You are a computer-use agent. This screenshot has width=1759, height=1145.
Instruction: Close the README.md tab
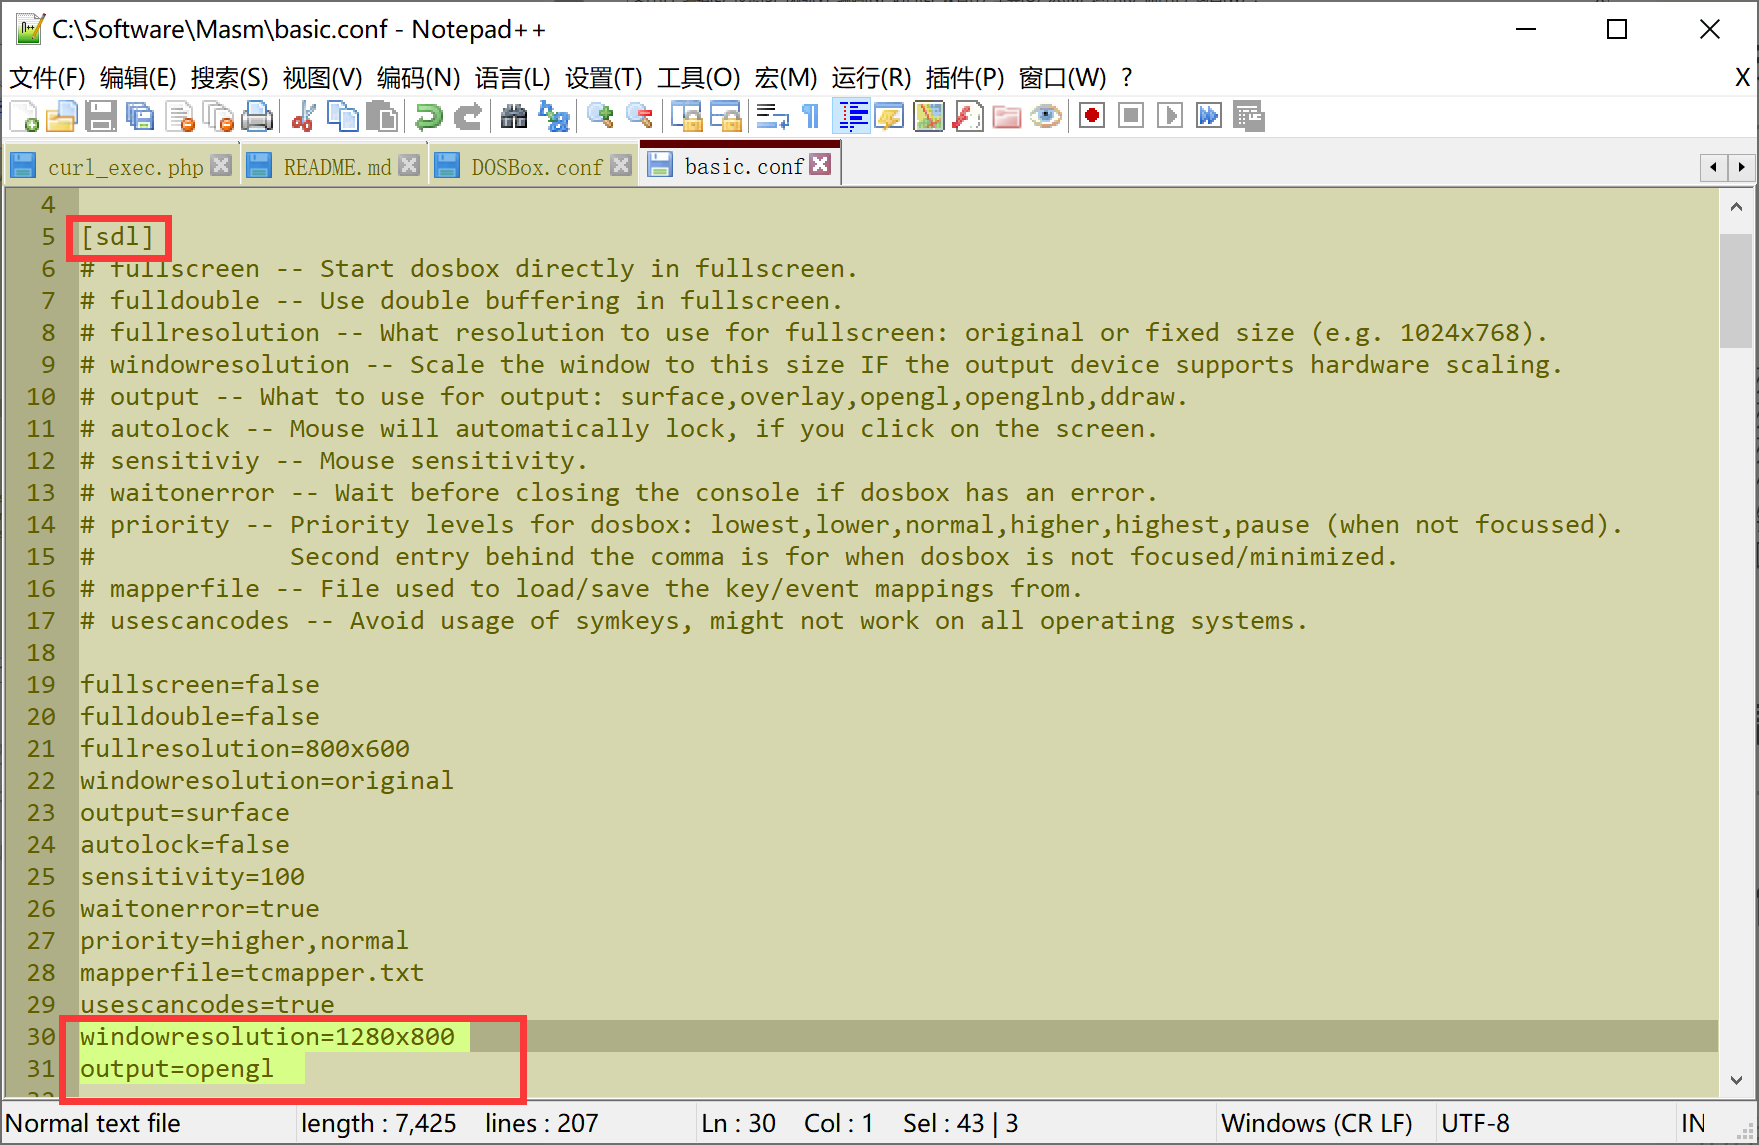tap(409, 164)
